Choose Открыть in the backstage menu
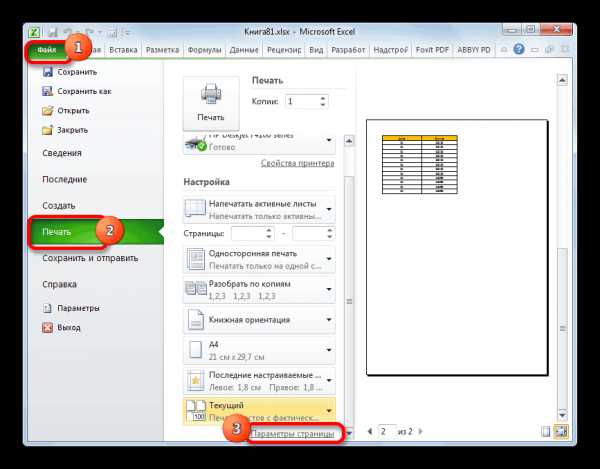The height and width of the screenshot is (469, 600). pyautogui.click(x=66, y=111)
